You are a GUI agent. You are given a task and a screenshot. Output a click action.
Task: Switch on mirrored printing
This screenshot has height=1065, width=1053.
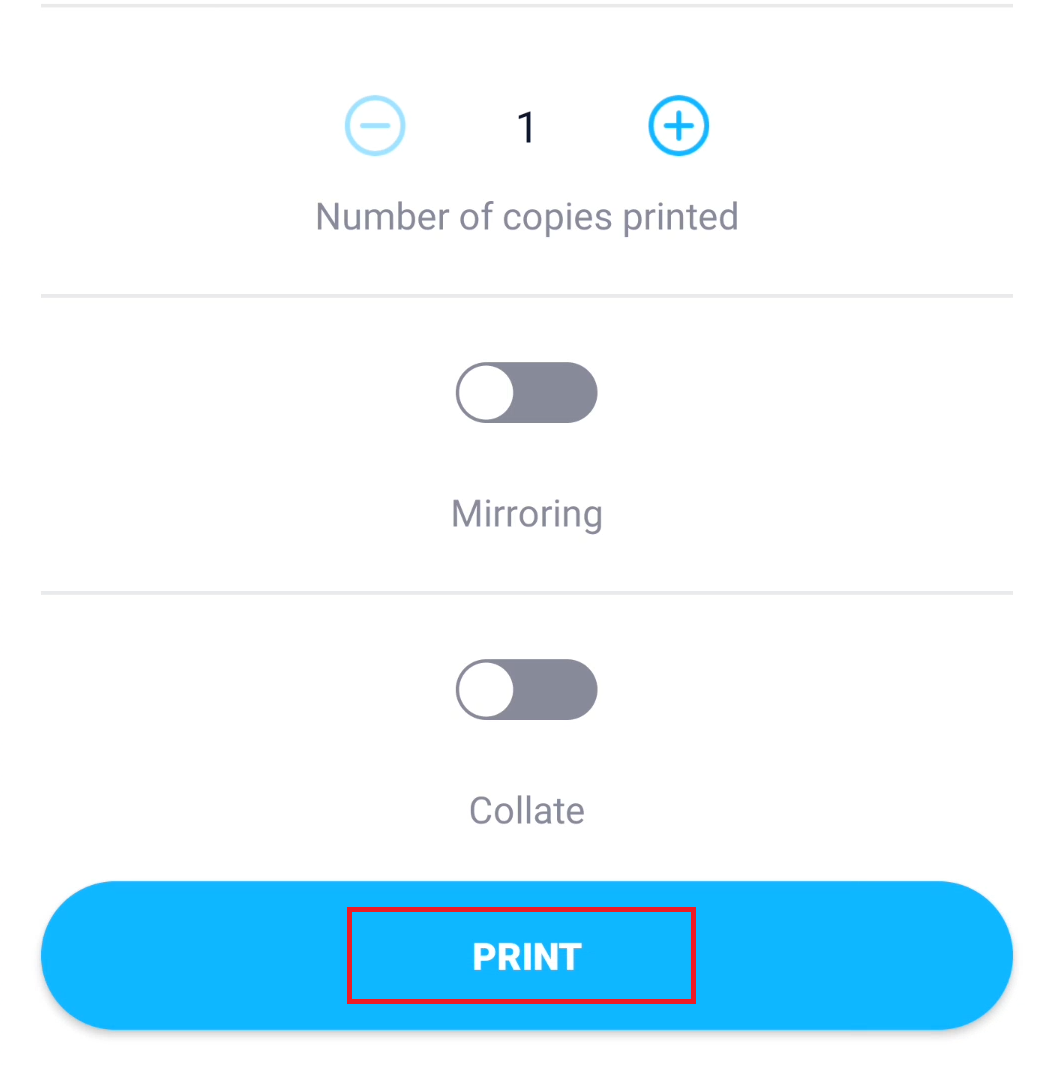(526, 392)
